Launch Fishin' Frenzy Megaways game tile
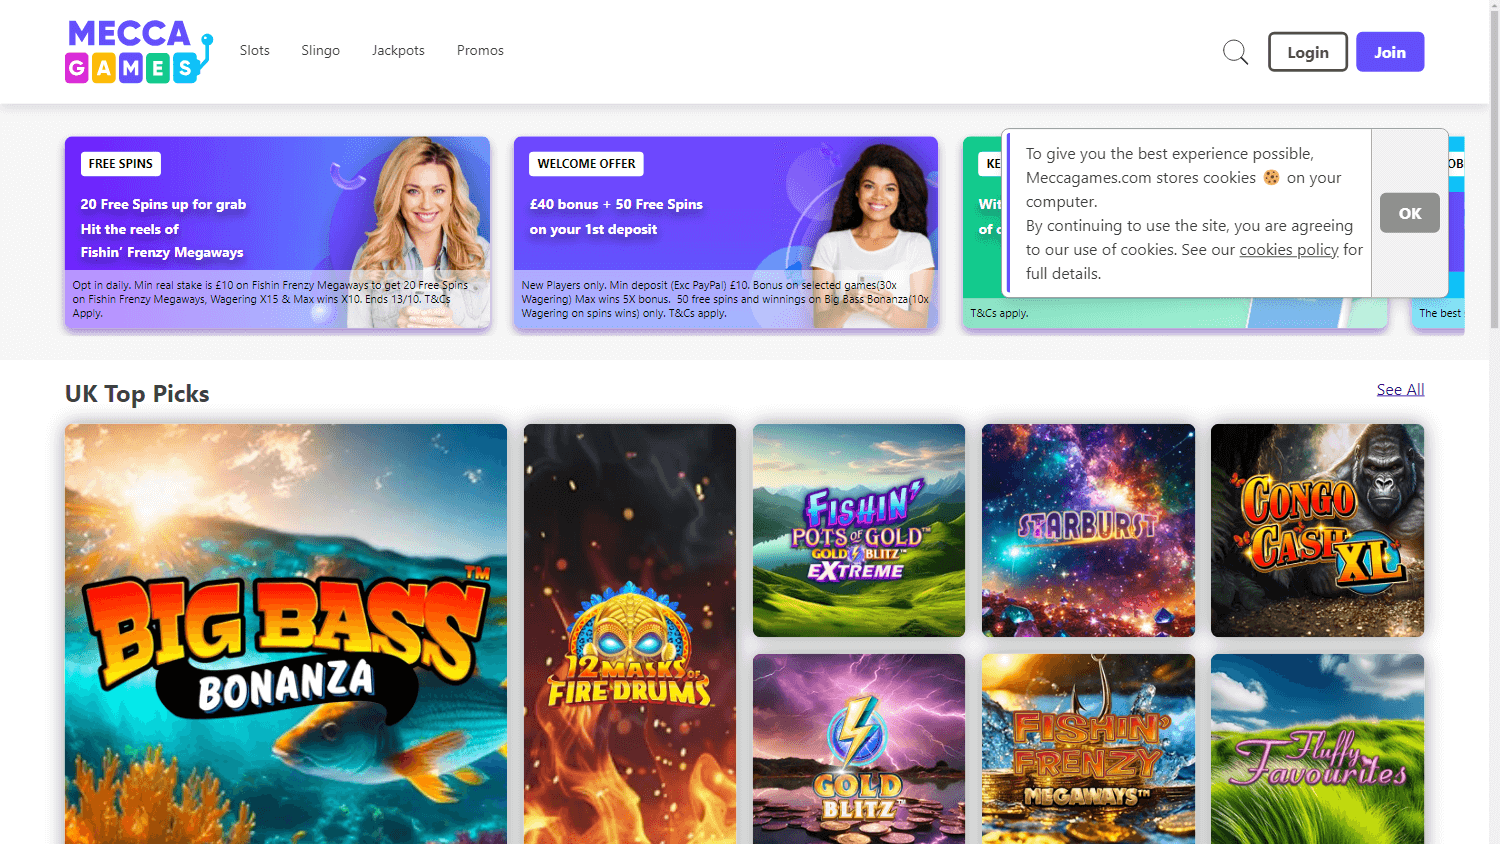This screenshot has height=844, width=1500. pos(1088,749)
